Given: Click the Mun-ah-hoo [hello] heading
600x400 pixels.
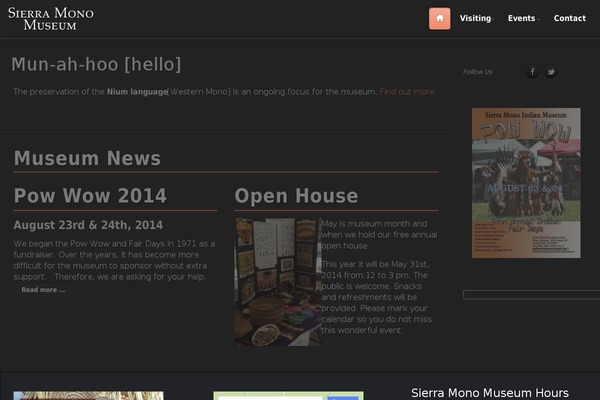Looking at the screenshot, I should tap(96, 64).
